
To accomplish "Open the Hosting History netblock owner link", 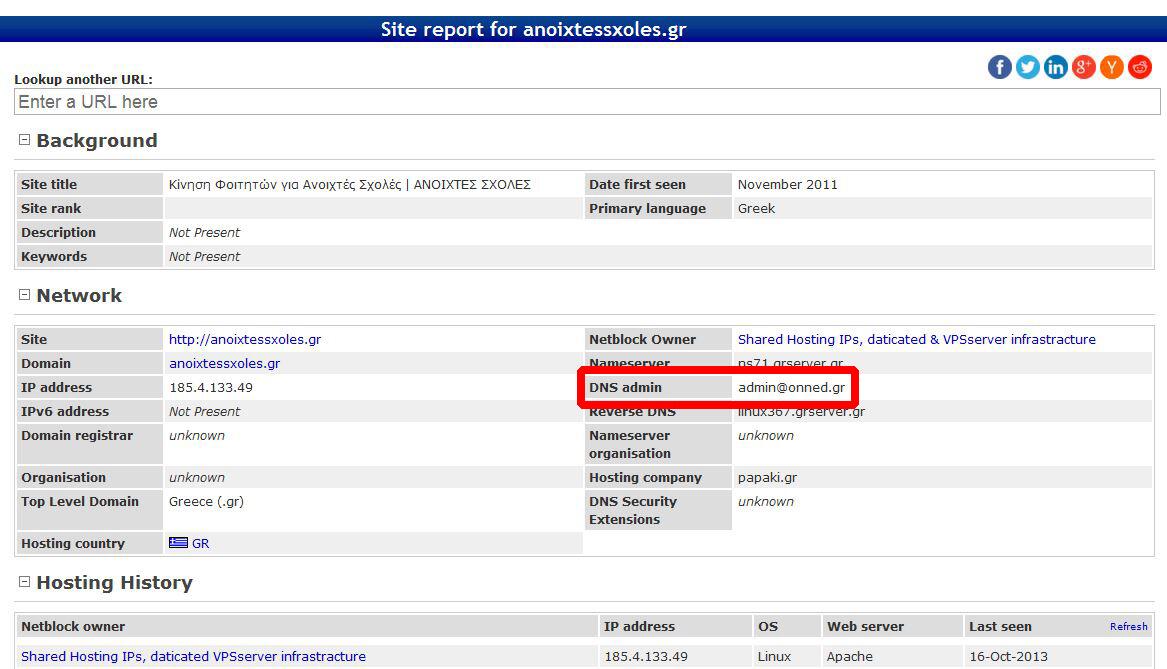I will coord(194,656).
